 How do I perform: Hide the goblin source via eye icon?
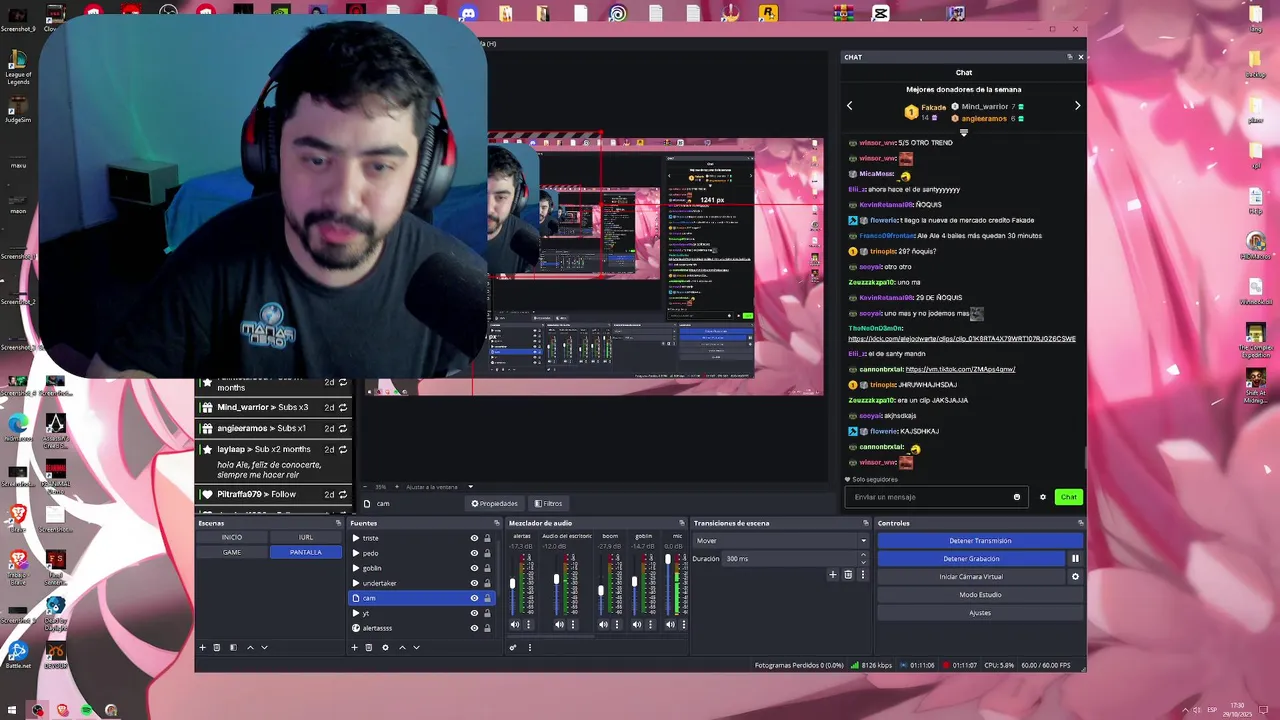click(474, 568)
